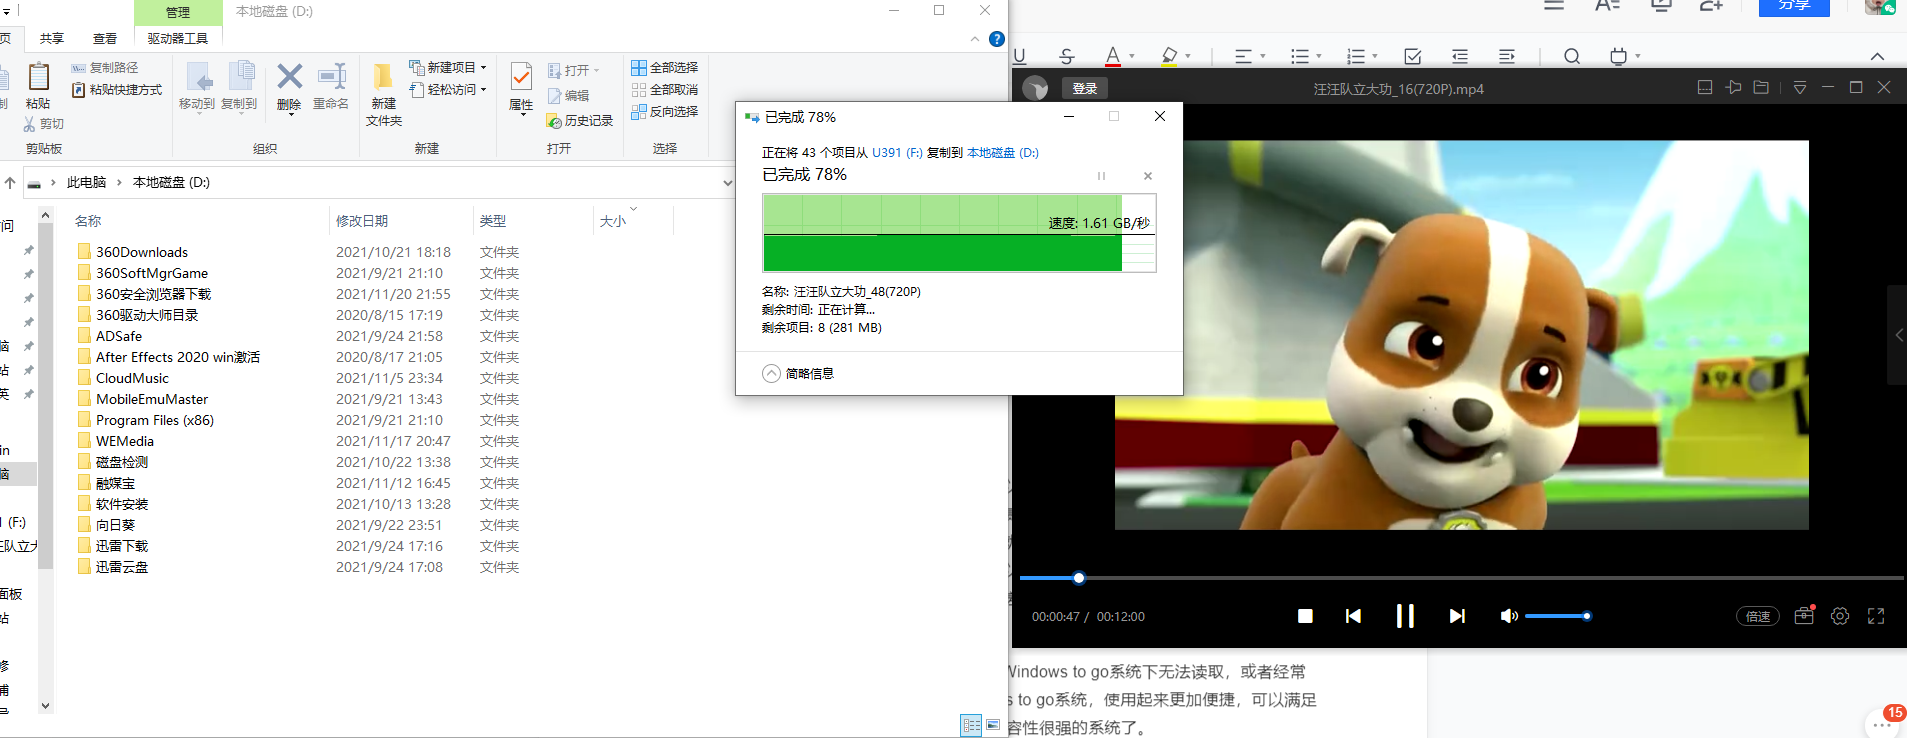Open the toolbox icon in video player
Viewport: 1907px width, 738px height.
(1804, 616)
